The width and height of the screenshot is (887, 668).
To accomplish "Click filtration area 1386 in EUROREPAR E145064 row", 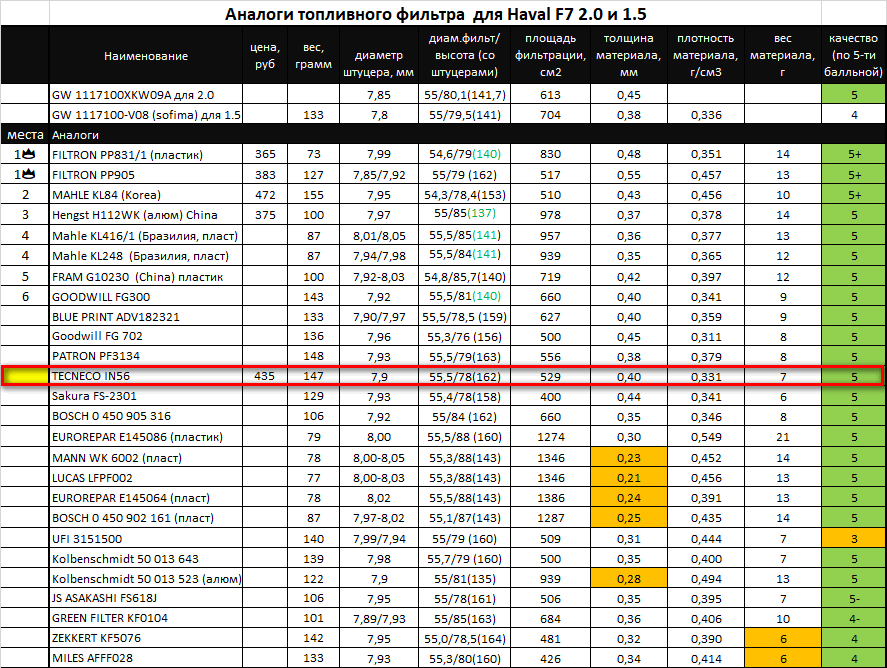I will click(x=550, y=498).
